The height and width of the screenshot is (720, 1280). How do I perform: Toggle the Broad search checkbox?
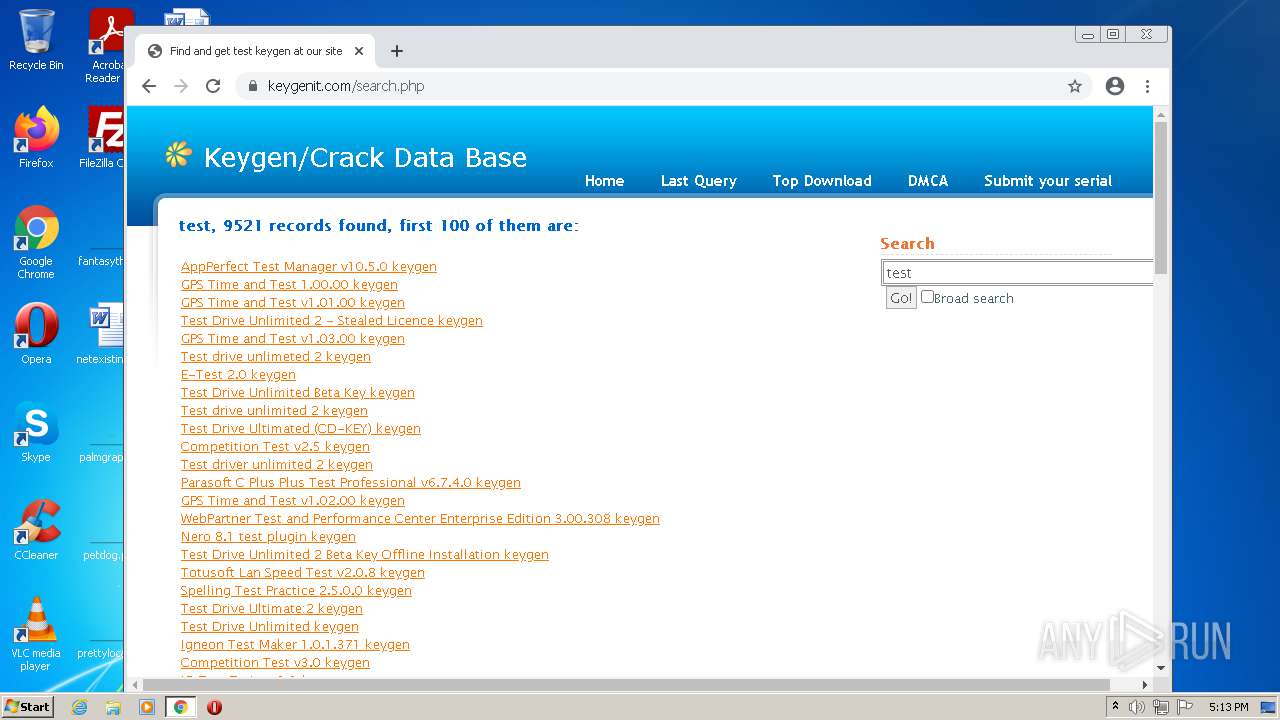927,297
